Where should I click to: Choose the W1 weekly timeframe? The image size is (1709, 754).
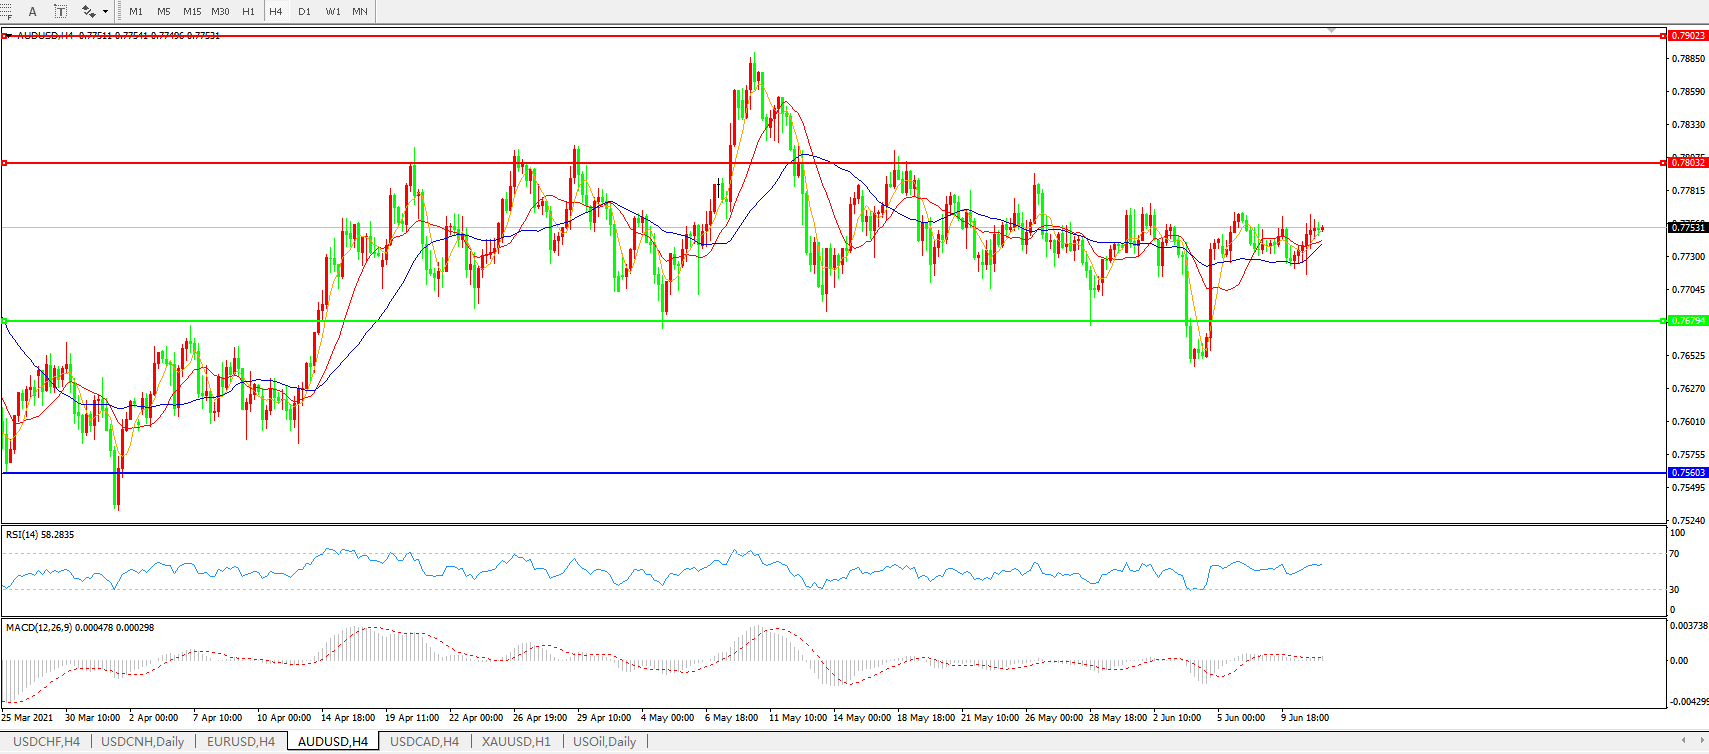[332, 12]
